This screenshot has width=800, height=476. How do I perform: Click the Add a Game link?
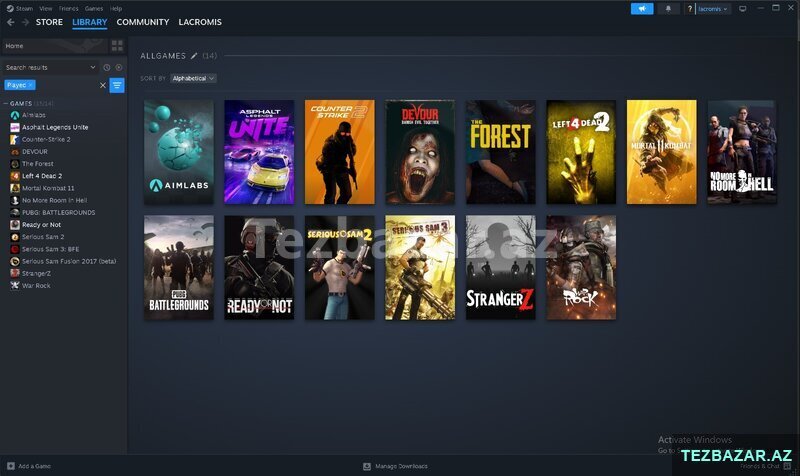35,466
